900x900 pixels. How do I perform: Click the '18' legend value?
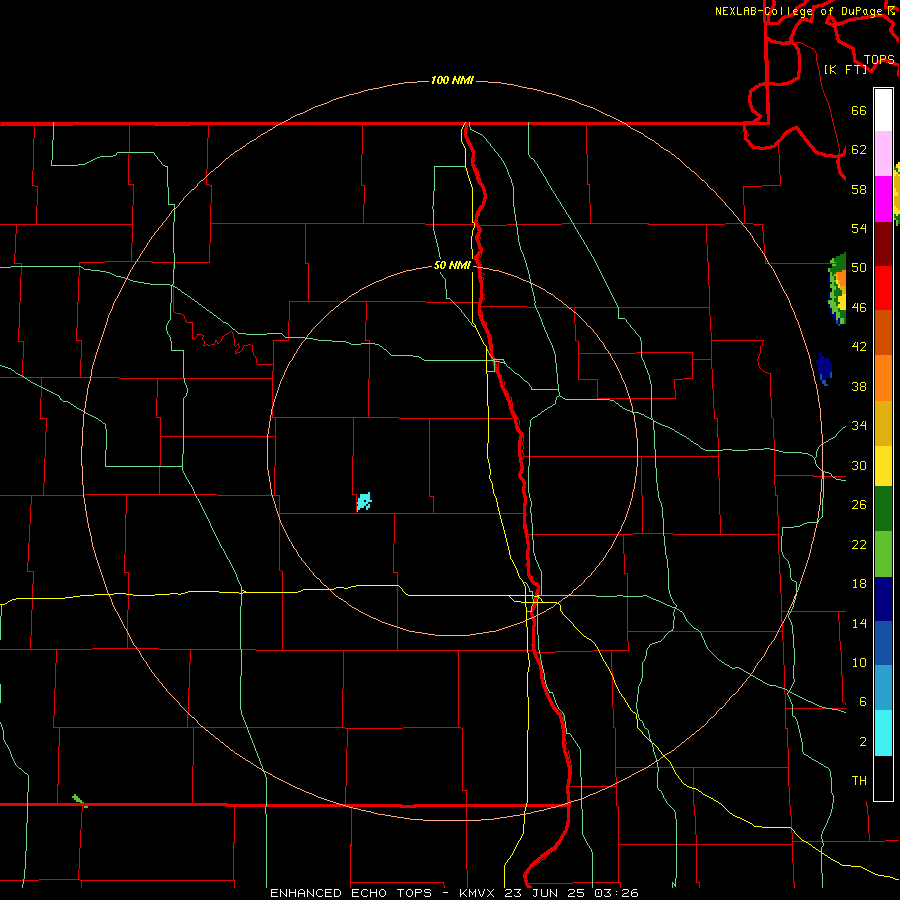click(x=859, y=584)
